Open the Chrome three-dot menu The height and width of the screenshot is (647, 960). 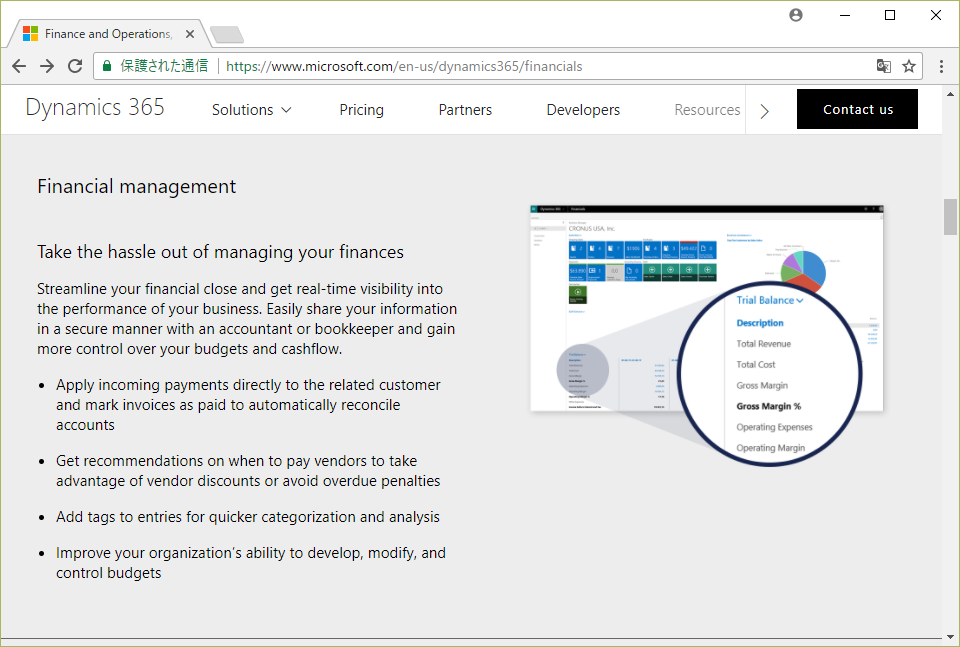click(x=942, y=66)
